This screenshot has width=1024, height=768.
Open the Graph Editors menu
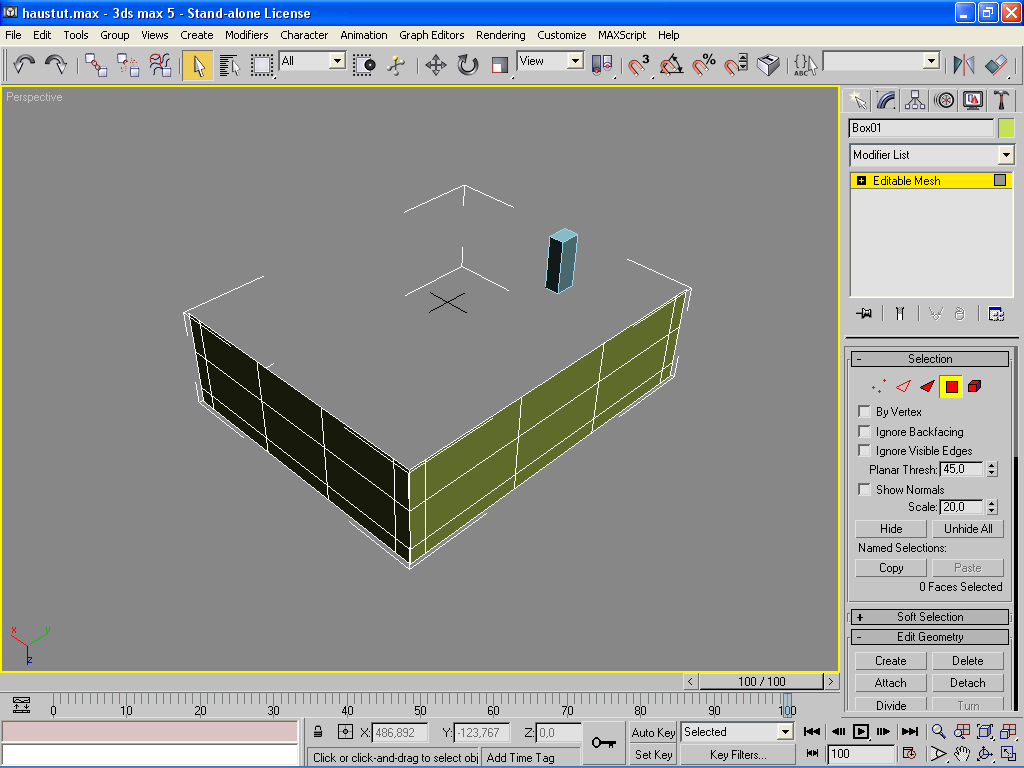tap(431, 35)
